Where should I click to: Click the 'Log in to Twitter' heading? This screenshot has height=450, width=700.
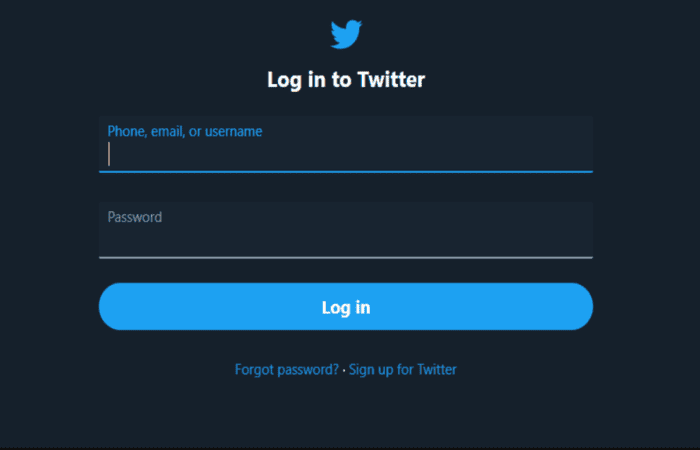(346, 80)
